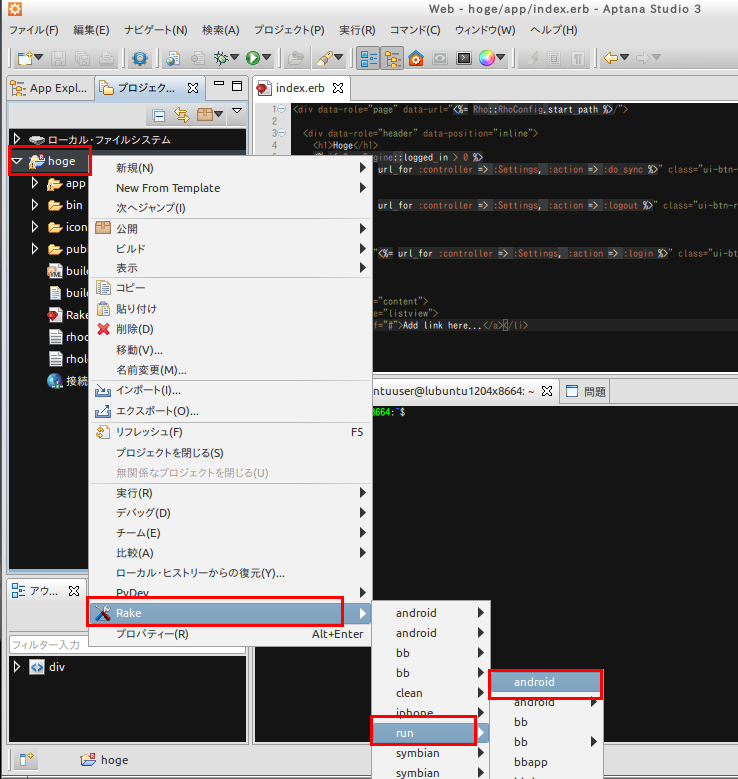Select bbapp in the run submenu
Image resolution: width=738 pixels, height=779 pixels.
(547, 762)
